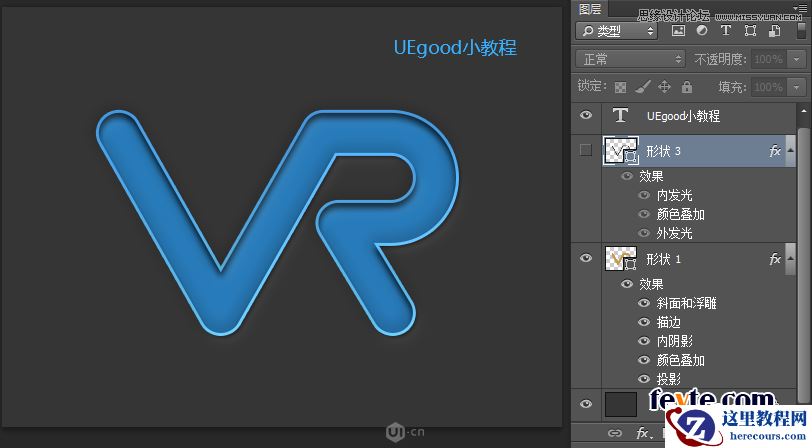The width and height of the screenshot is (812, 448).
Task: Click lock position icon
Action: (x=664, y=86)
